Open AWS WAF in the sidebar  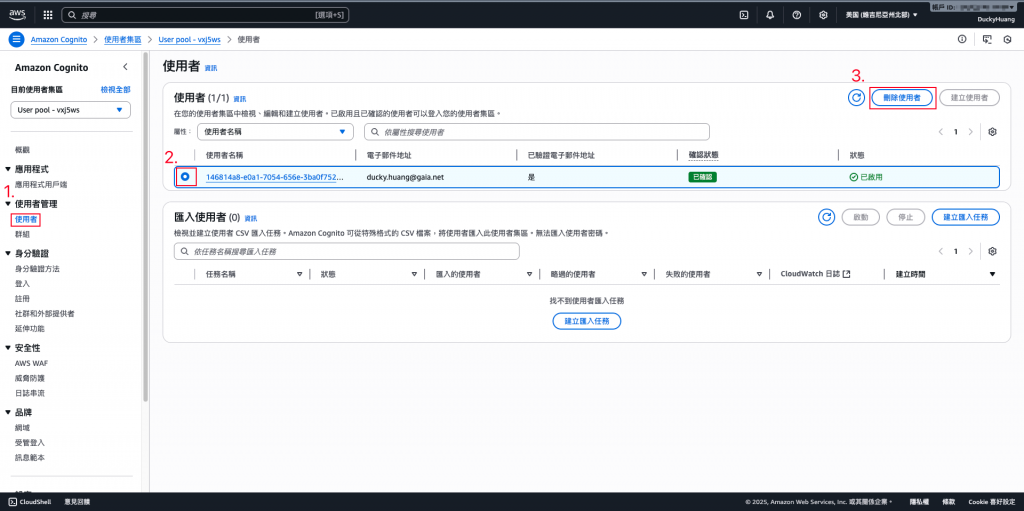pyautogui.click(x=30, y=363)
